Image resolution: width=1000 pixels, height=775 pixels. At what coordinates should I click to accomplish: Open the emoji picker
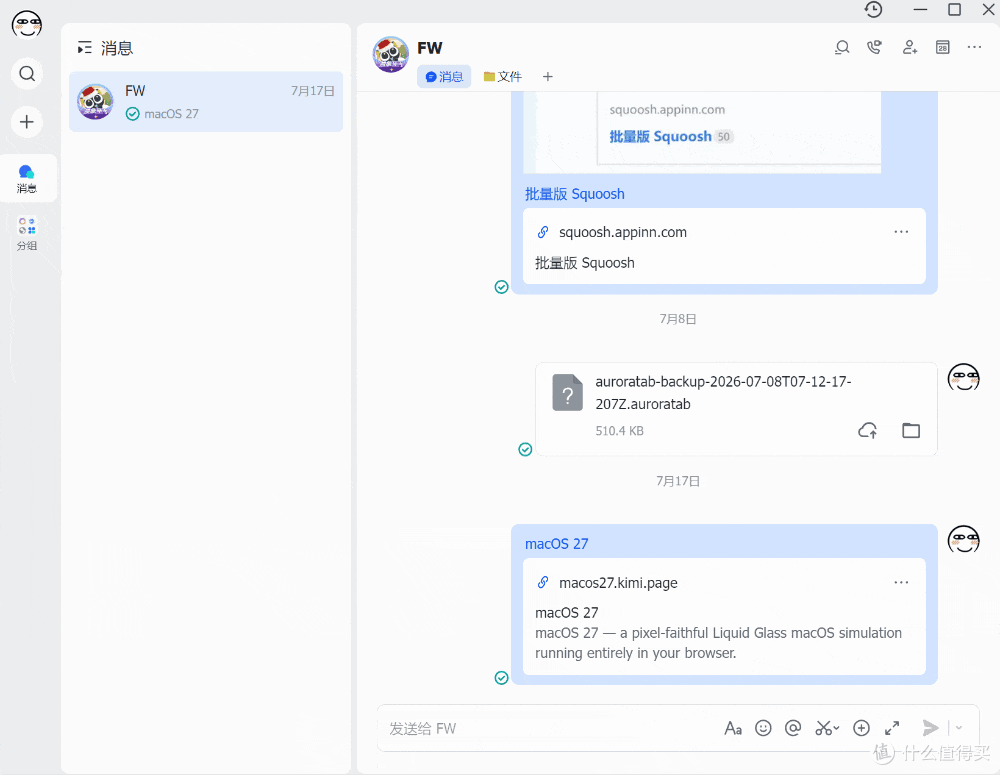point(763,728)
